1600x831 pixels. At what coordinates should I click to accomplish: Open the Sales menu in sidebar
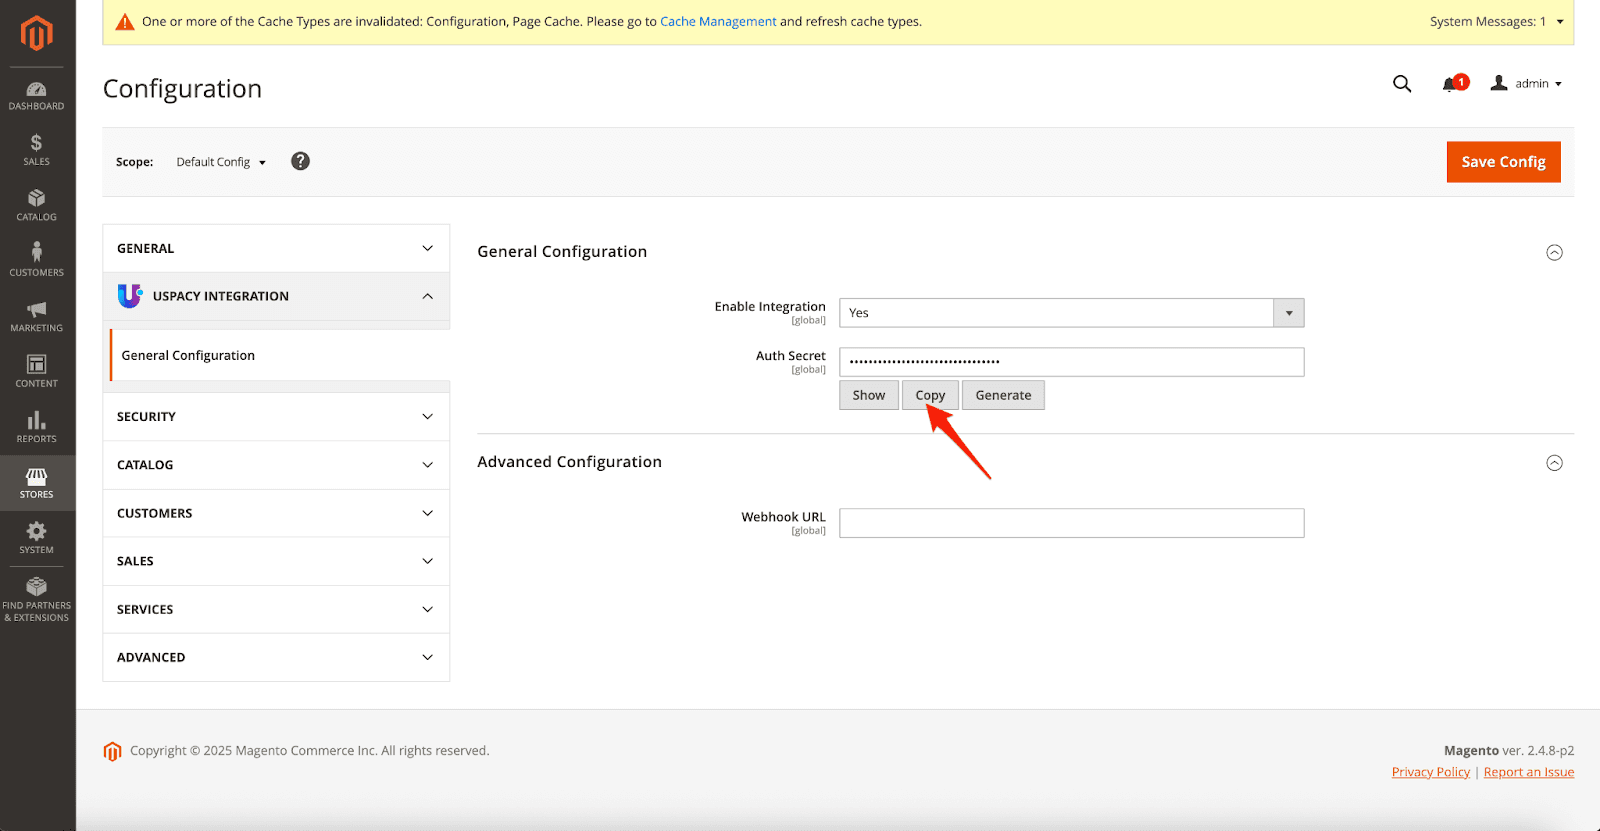pos(36,150)
